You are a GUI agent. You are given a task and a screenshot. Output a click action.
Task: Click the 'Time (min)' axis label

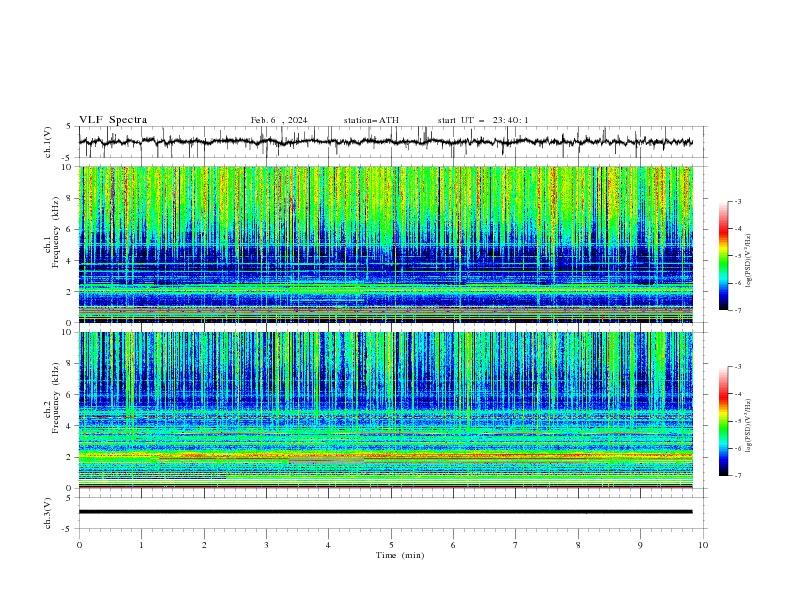[x=400, y=555]
